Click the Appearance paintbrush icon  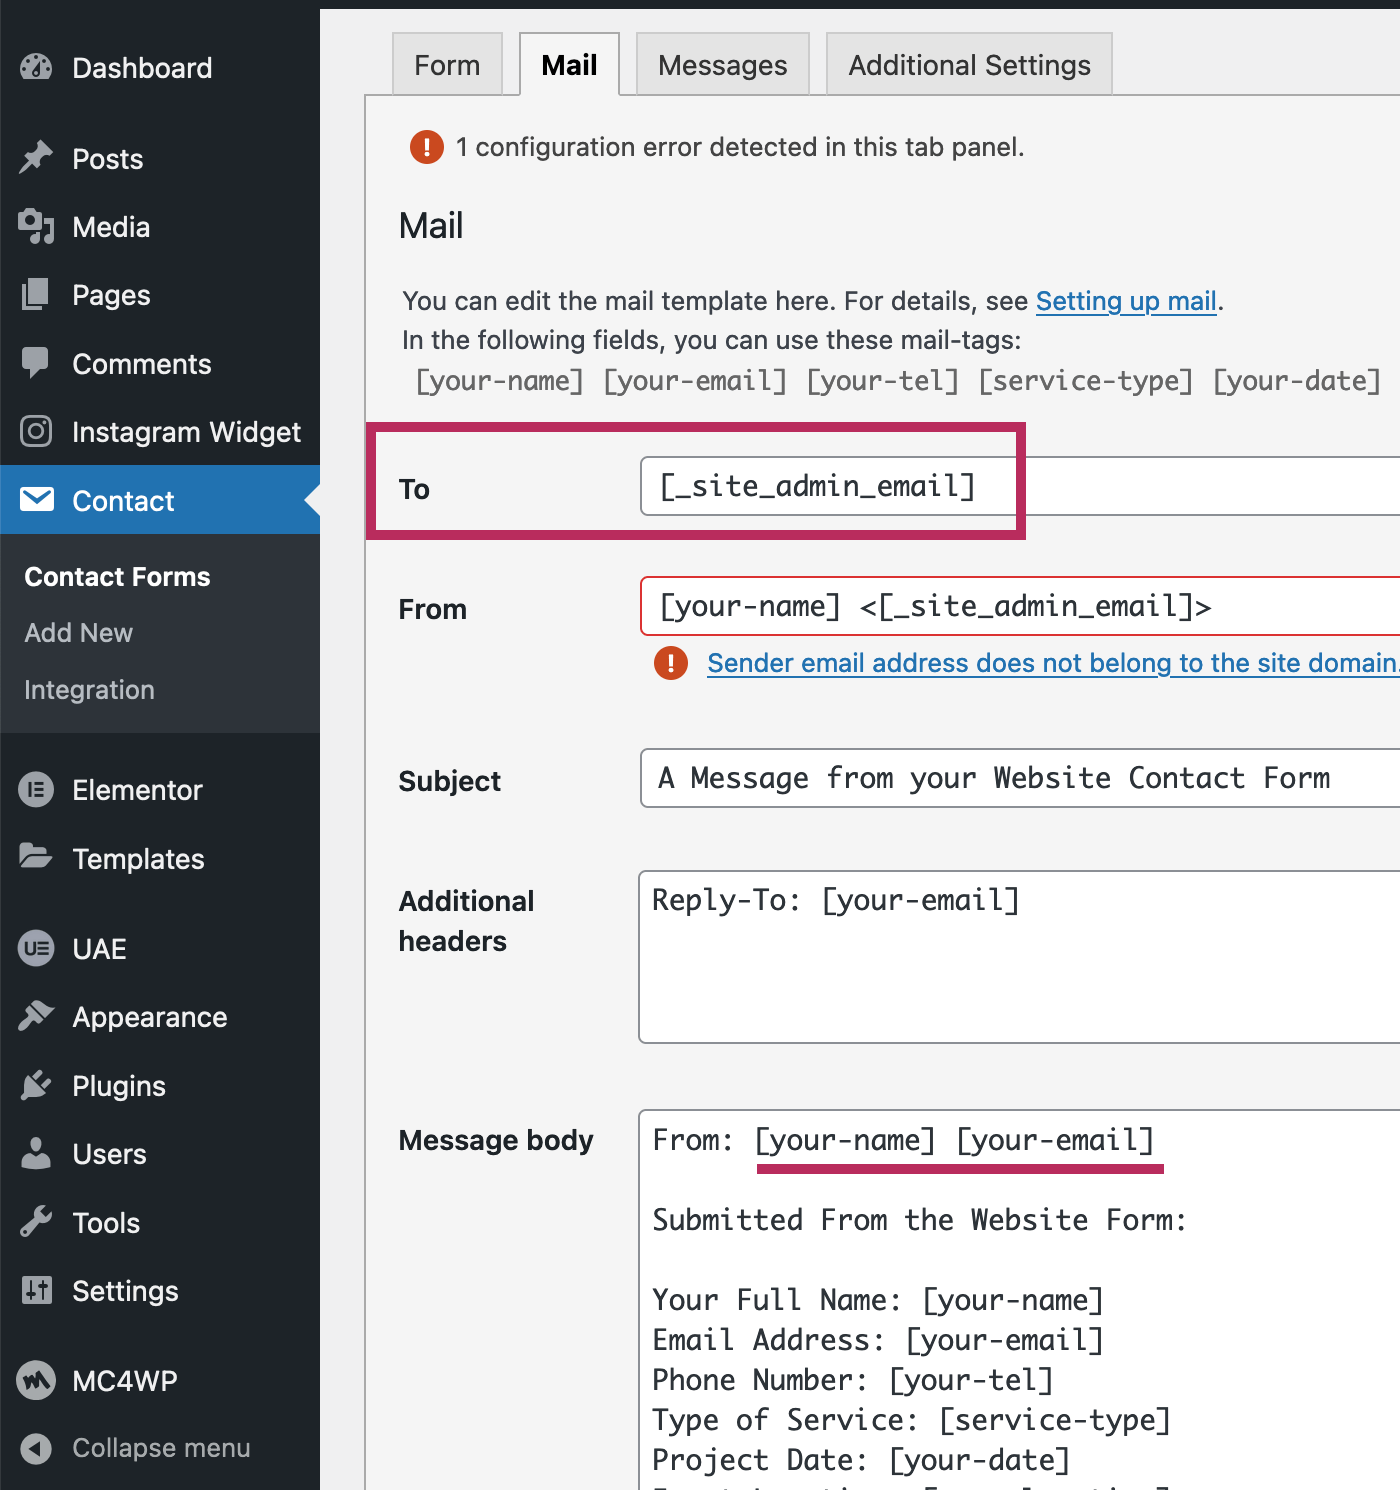(x=36, y=1016)
